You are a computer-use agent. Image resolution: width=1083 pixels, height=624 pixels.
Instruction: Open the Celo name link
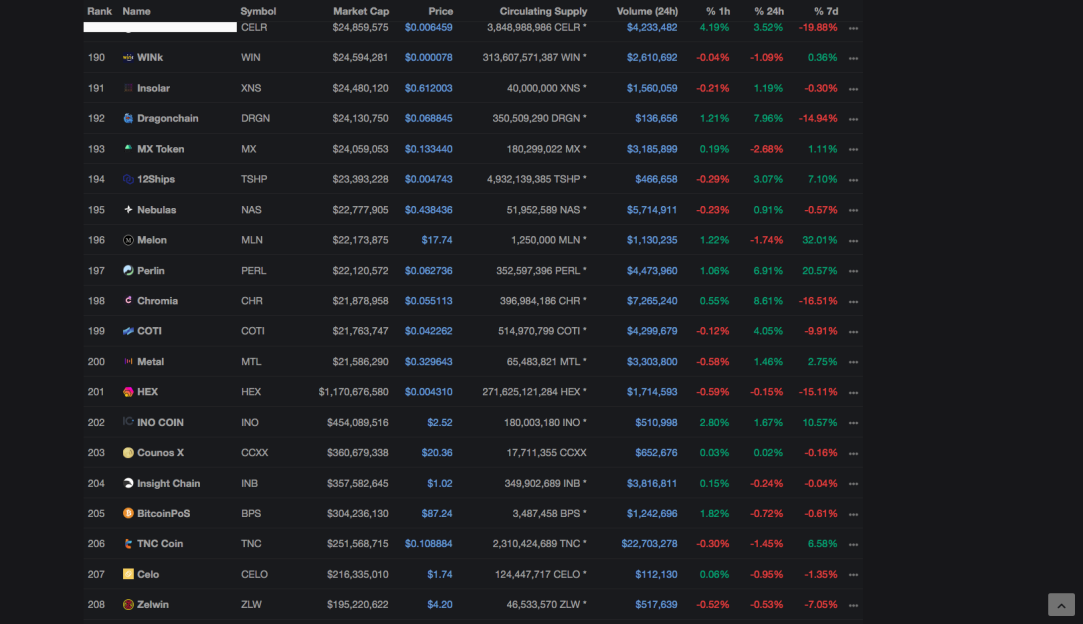(148, 574)
